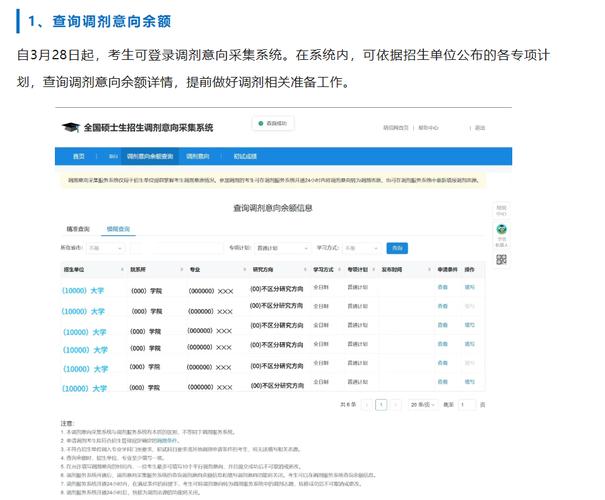Sort by the 院系所 column arrow
Image resolution: width=605 pixels, height=500 pixels.
coord(182,269)
